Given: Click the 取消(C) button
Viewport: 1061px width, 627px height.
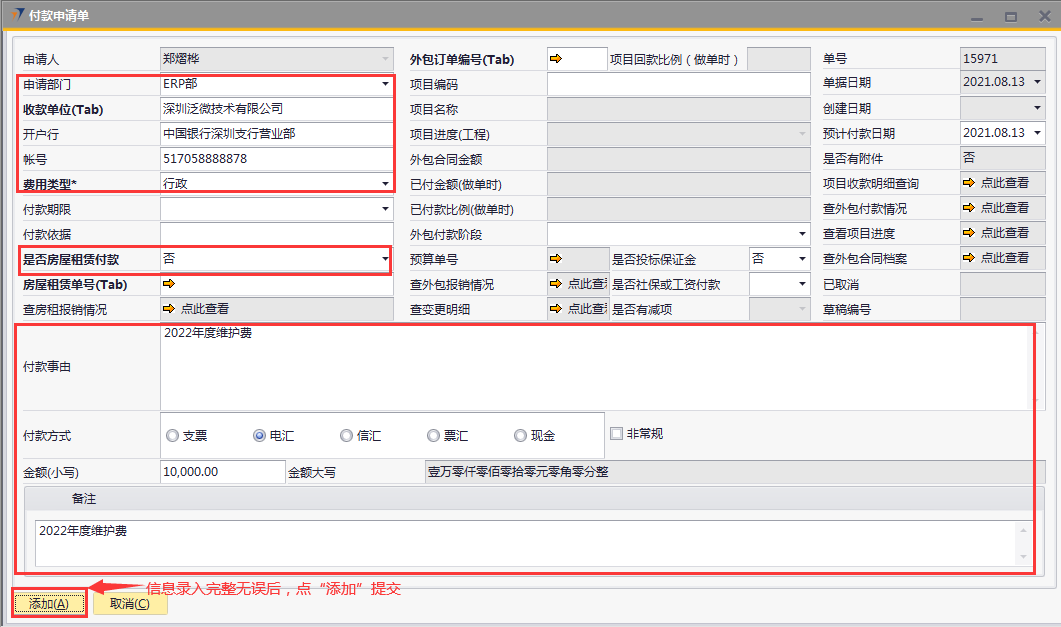Looking at the screenshot, I should point(130,603).
